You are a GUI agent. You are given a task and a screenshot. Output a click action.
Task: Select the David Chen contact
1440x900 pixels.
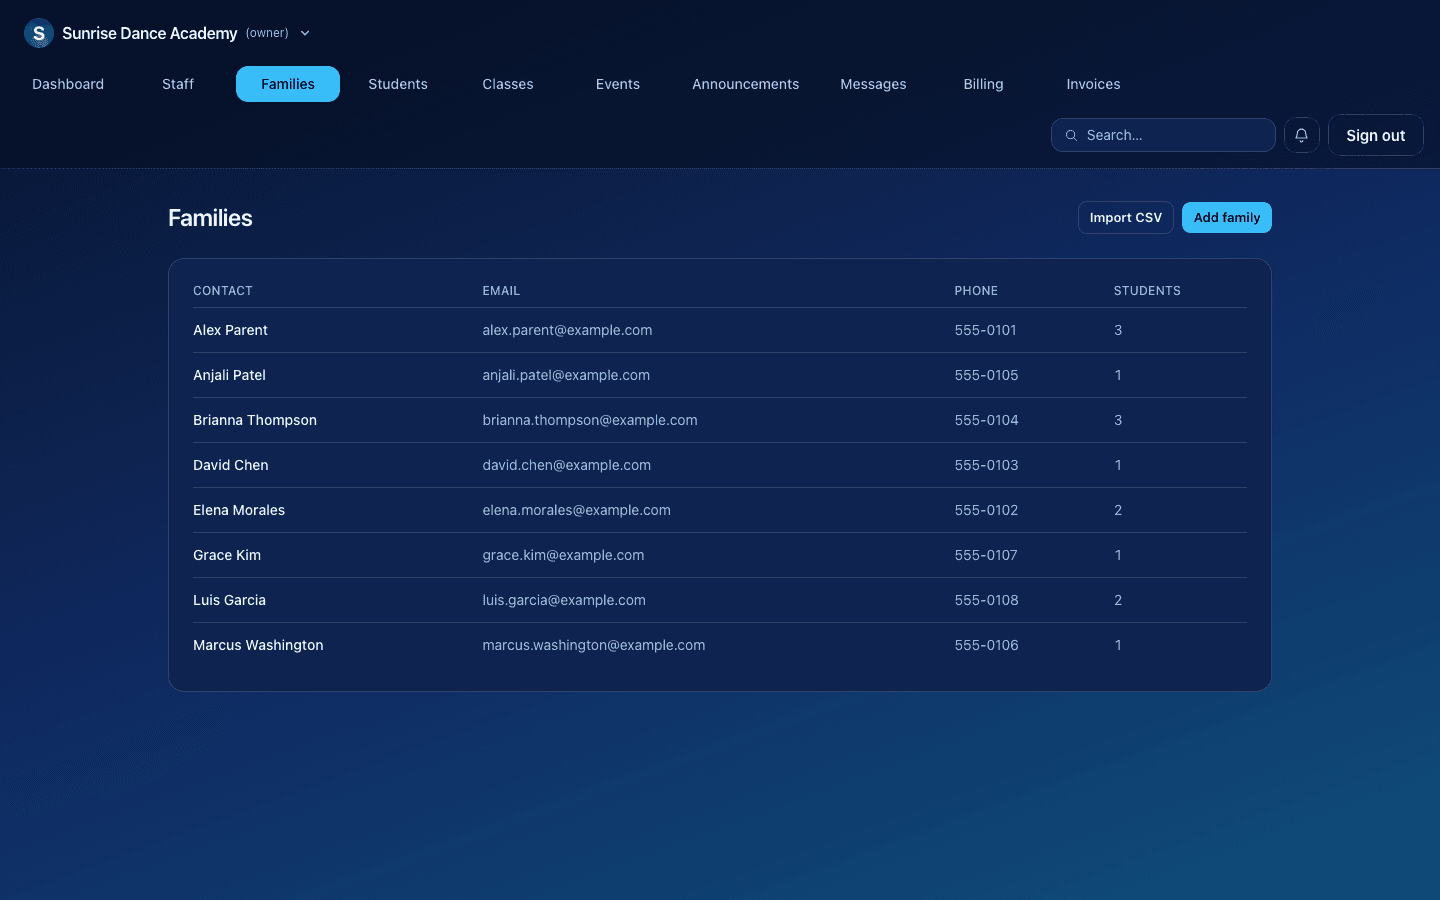[231, 465]
